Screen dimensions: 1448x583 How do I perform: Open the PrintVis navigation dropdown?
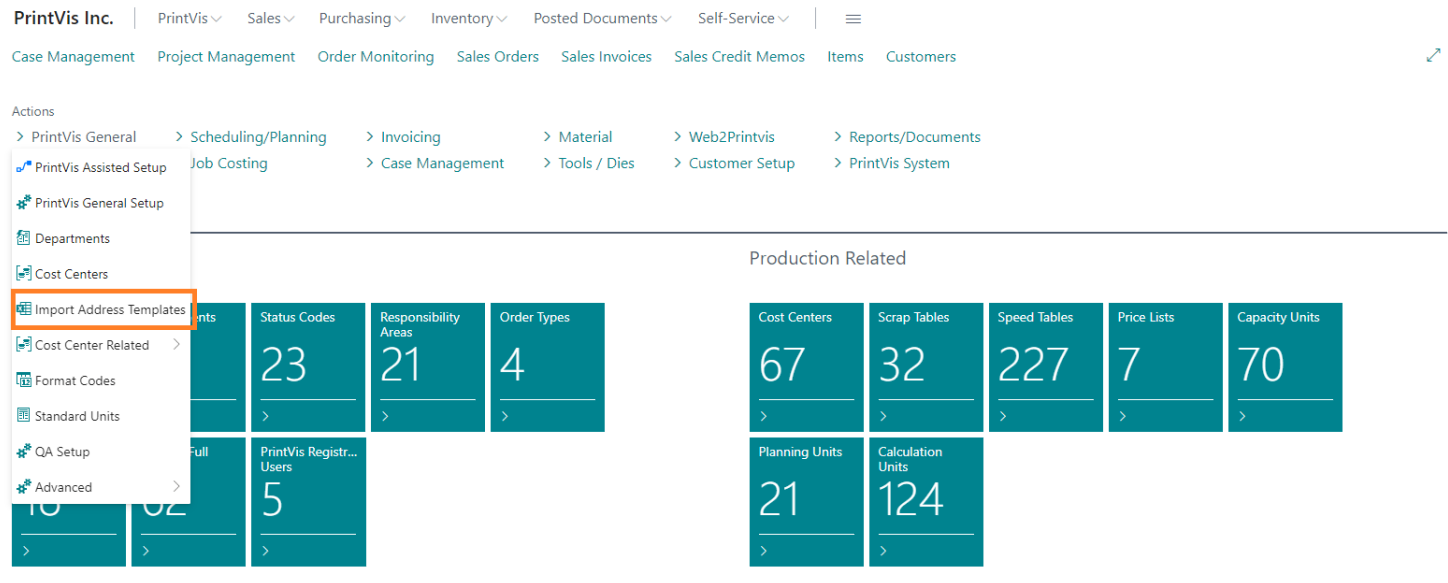point(190,19)
